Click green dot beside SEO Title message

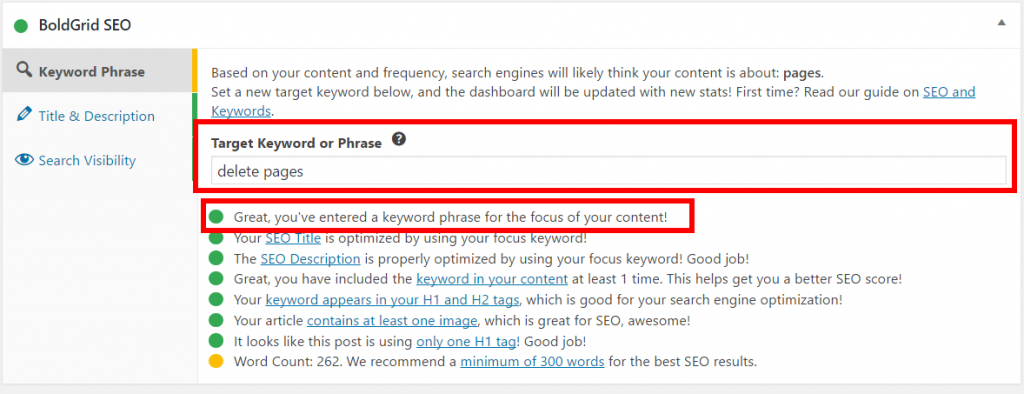216,238
